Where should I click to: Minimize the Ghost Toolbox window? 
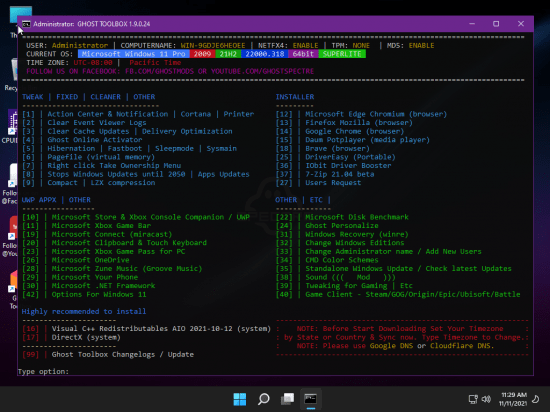pos(472,24)
